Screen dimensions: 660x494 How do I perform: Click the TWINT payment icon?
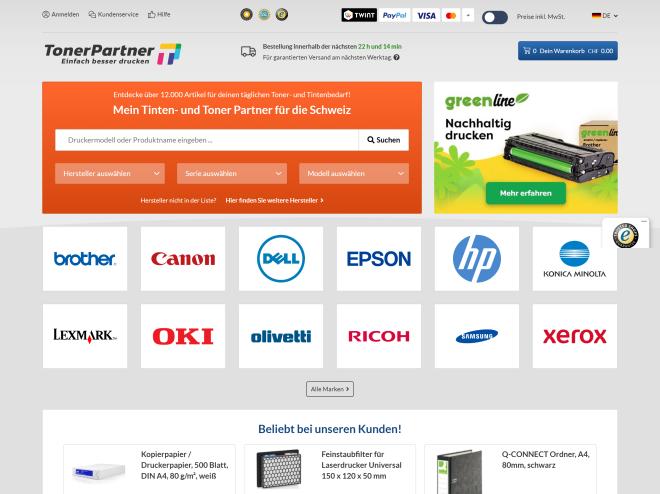(359, 15)
